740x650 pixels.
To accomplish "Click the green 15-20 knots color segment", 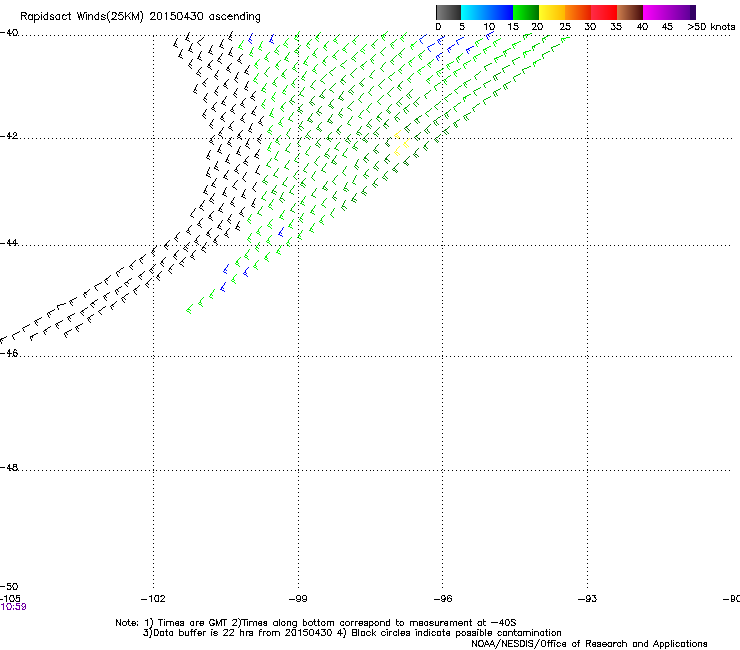I will pos(526,12).
